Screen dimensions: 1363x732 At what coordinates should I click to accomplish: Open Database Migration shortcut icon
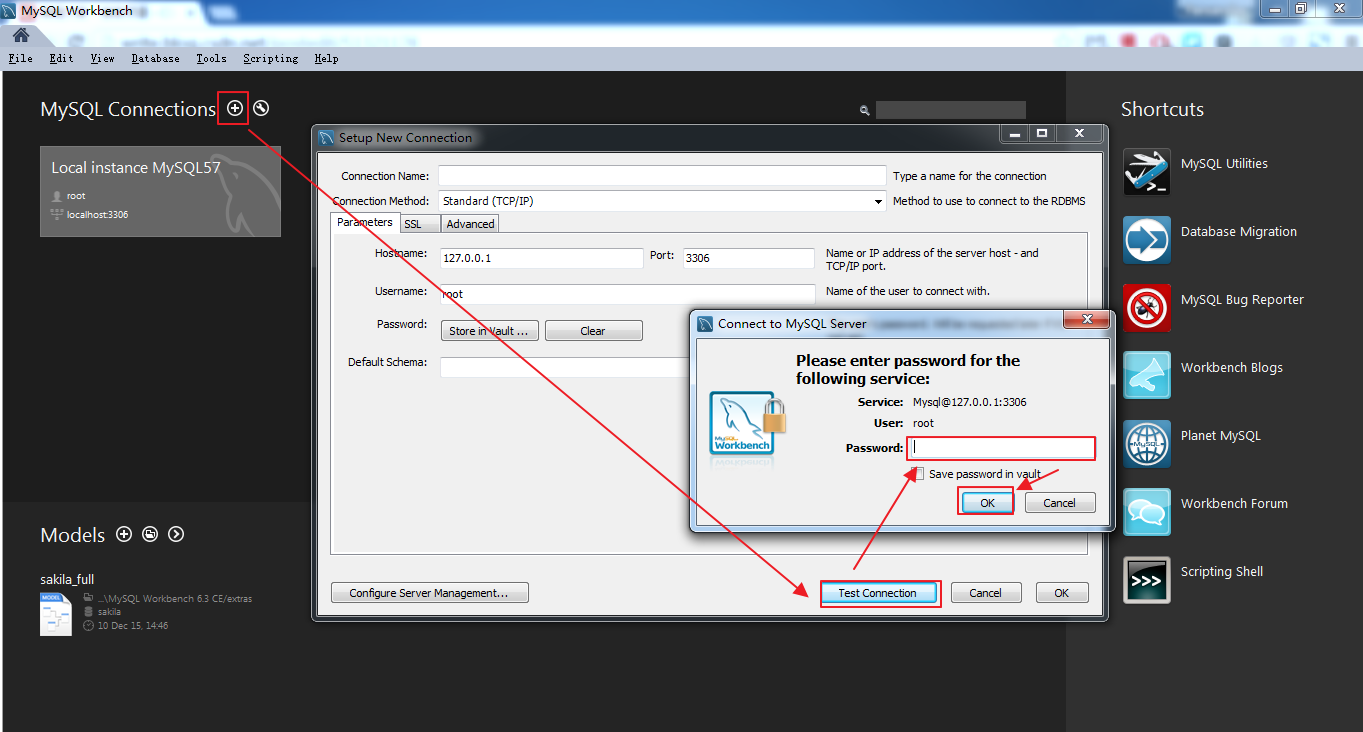pyautogui.click(x=1146, y=239)
